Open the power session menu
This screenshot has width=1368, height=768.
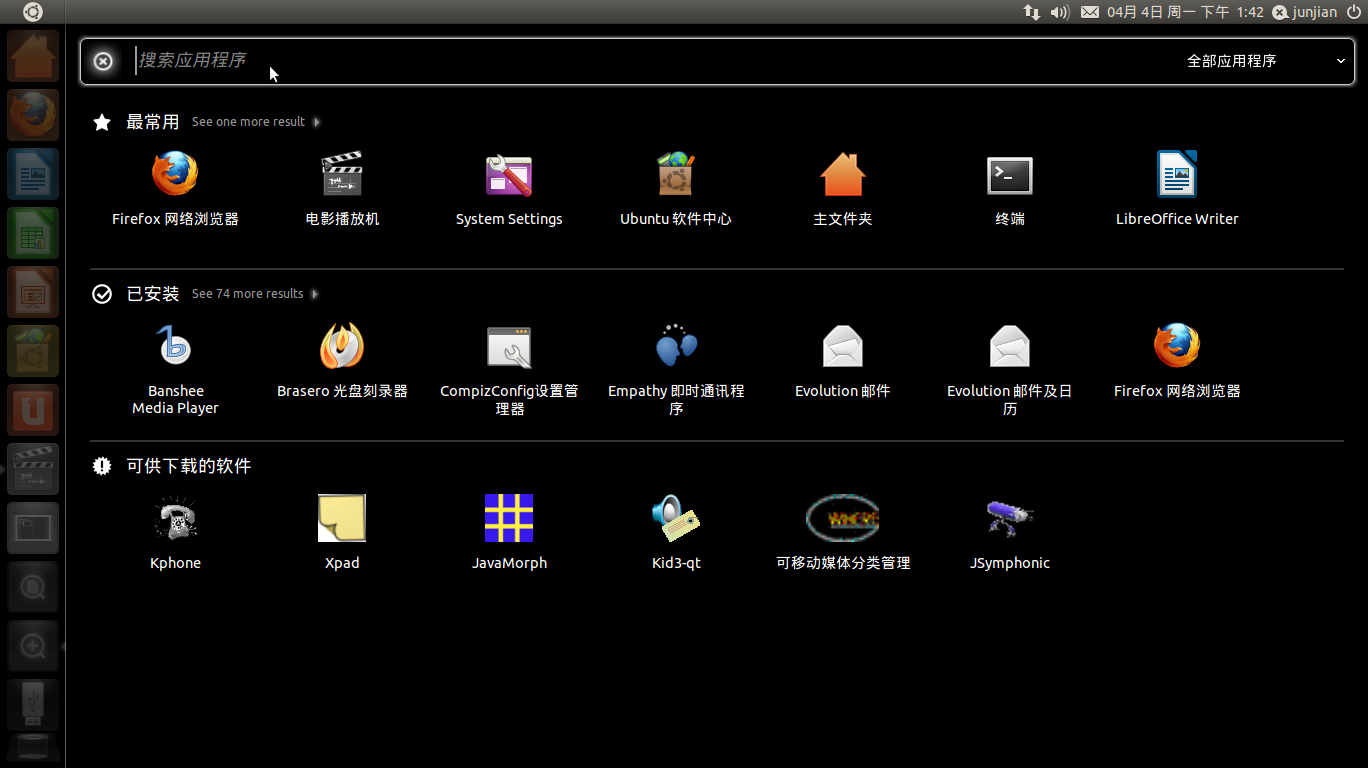tap(1354, 12)
